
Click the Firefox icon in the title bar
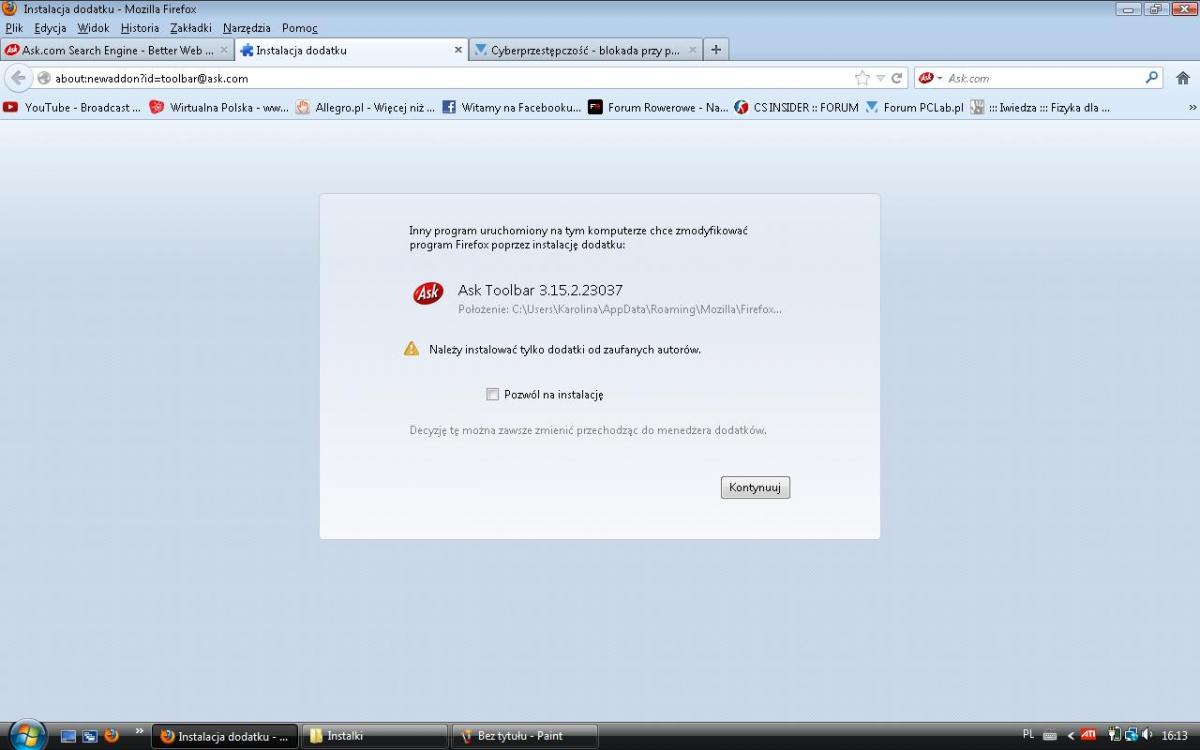tap(10, 9)
